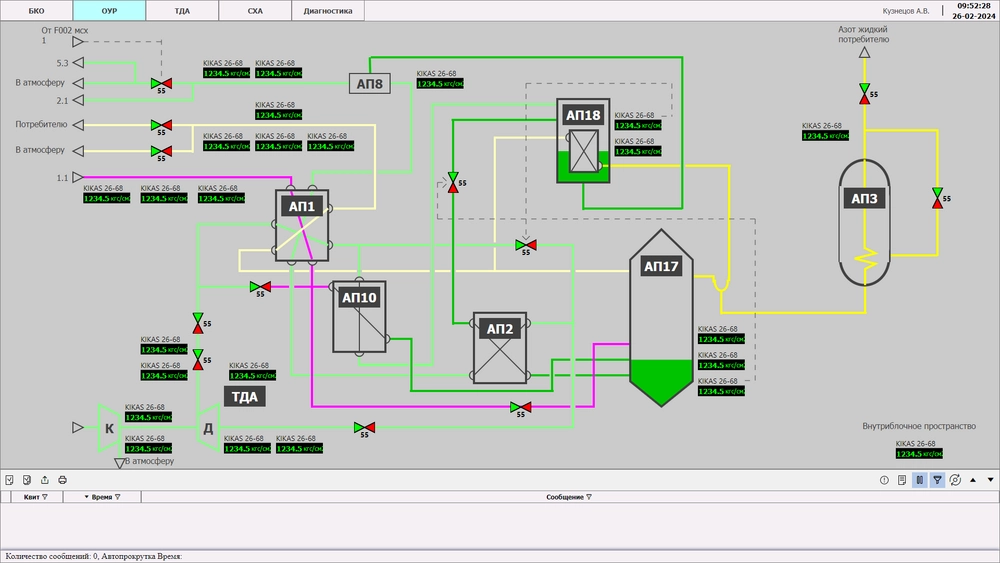
Task: Click the print icon in the alarm toolbar
Action: point(62,480)
